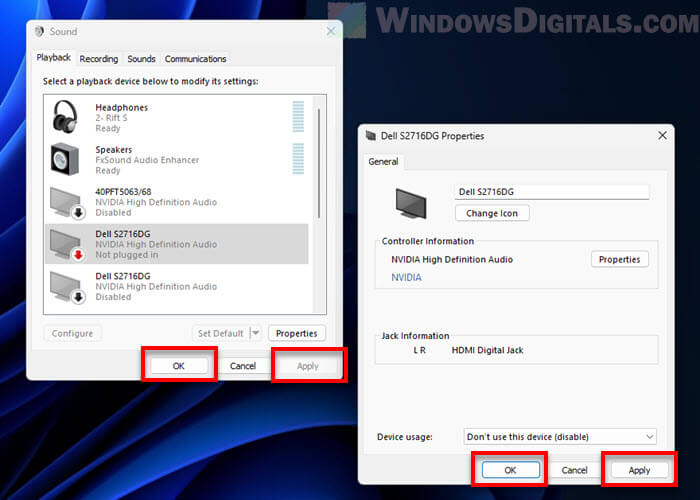Screen dimensions: 700x500
Task: Click the large monitor icon in Properties General tab
Action: [411, 204]
